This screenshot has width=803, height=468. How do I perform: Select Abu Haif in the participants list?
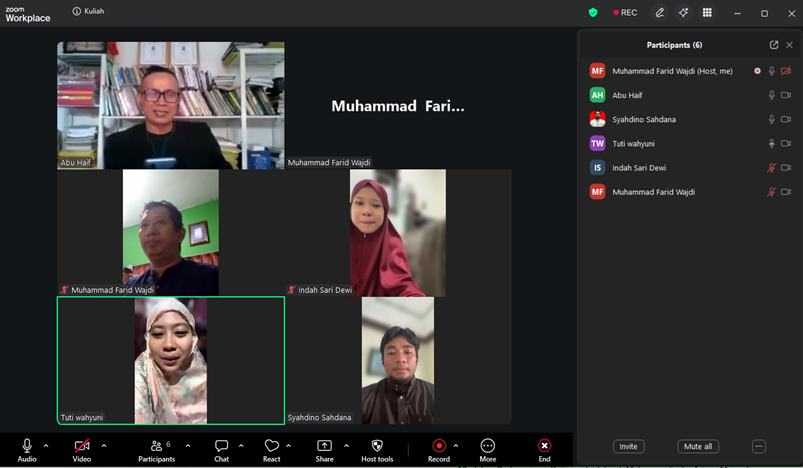tap(690, 95)
